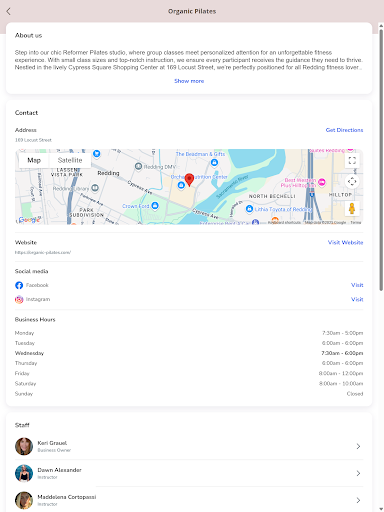Click Dawn Alexander's profile photo
The height and width of the screenshot is (512, 384).
tap(24, 473)
